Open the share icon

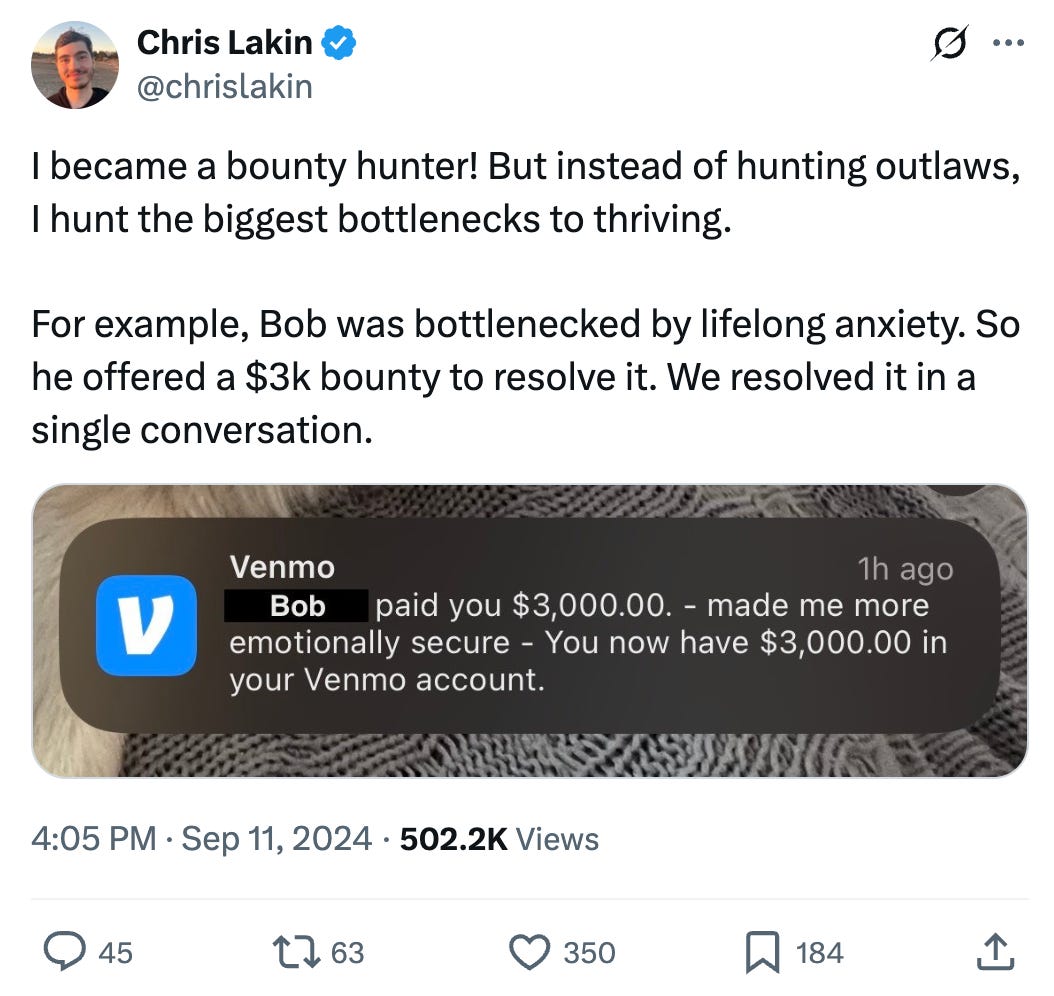[995, 952]
